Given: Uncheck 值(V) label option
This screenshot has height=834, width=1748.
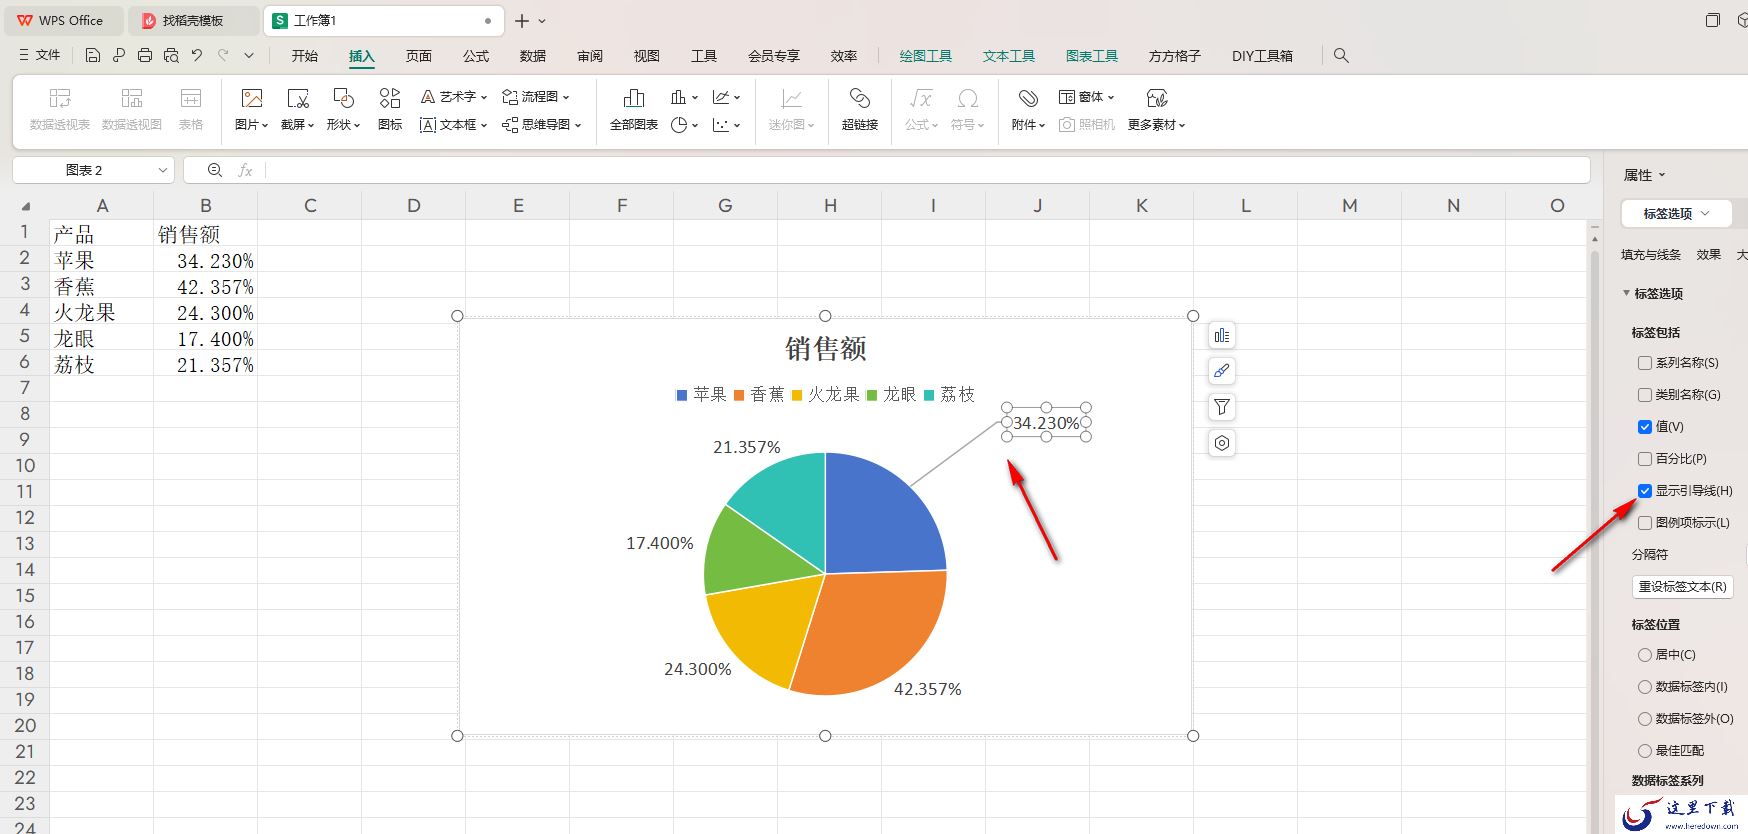Looking at the screenshot, I should pos(1645,427).
